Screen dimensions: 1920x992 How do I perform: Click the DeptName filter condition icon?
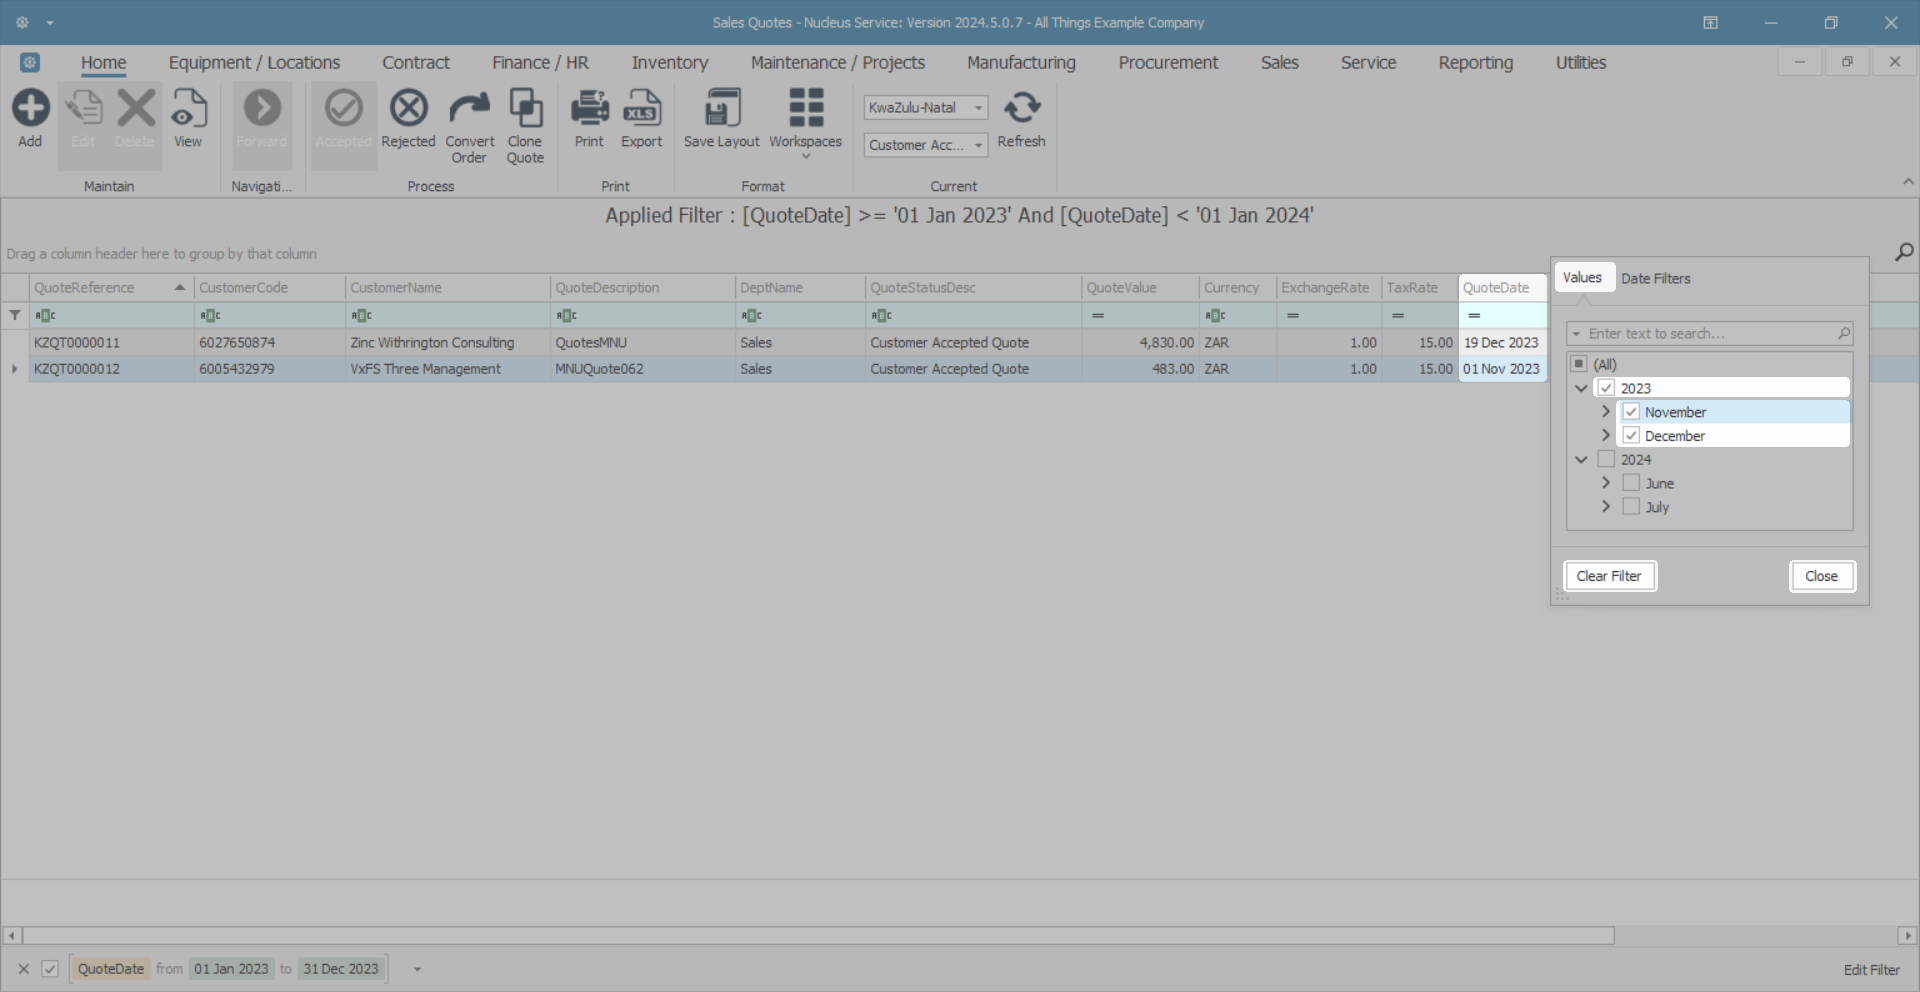point(751,315)
